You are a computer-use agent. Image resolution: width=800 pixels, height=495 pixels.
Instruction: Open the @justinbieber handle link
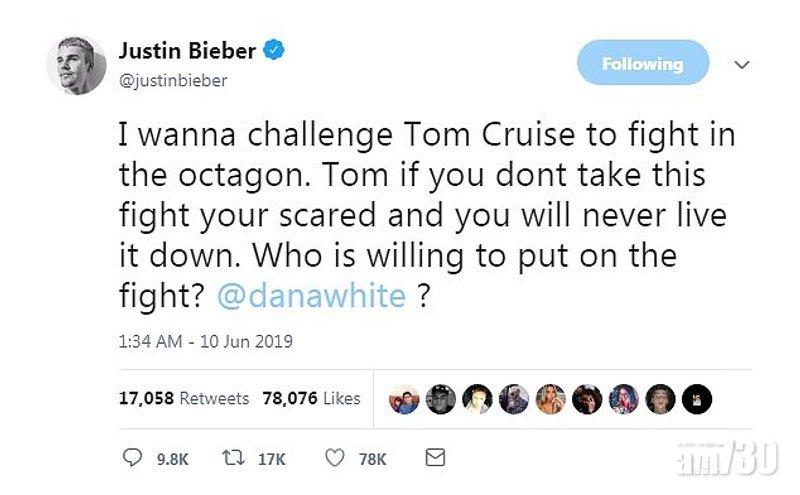click(173, 82)
